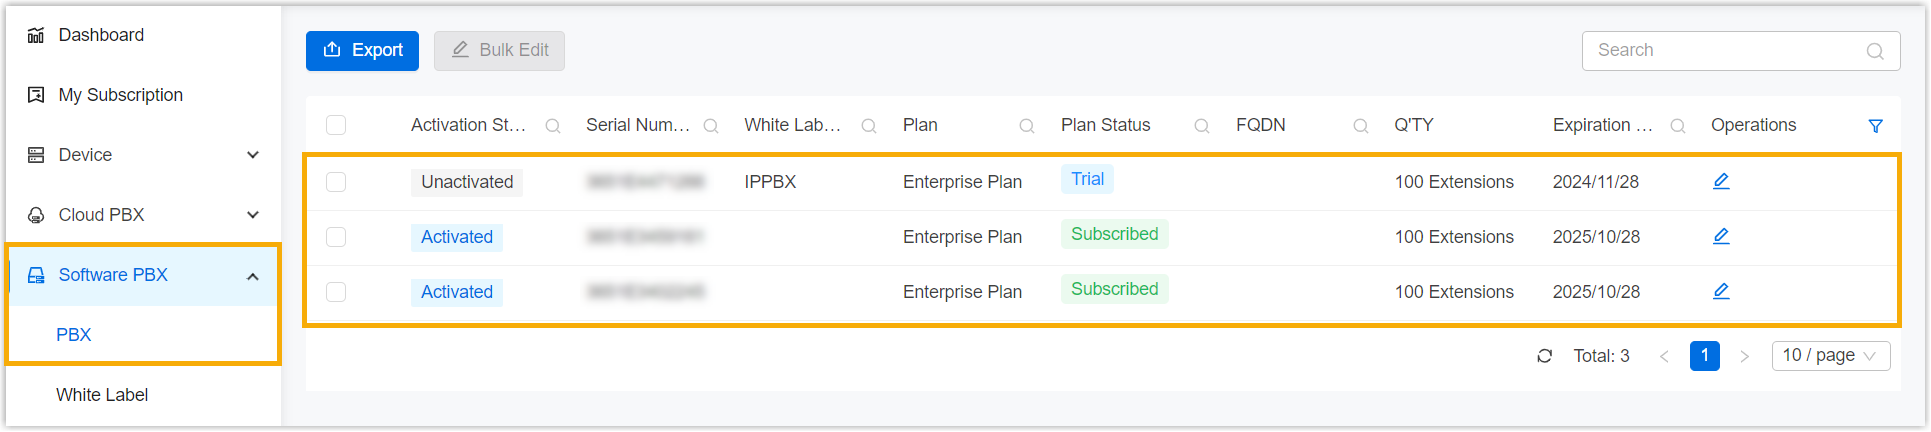1931x432 pixels.
Task: Click search icon in Plan Status column
Action: (x=1202, y=126)
